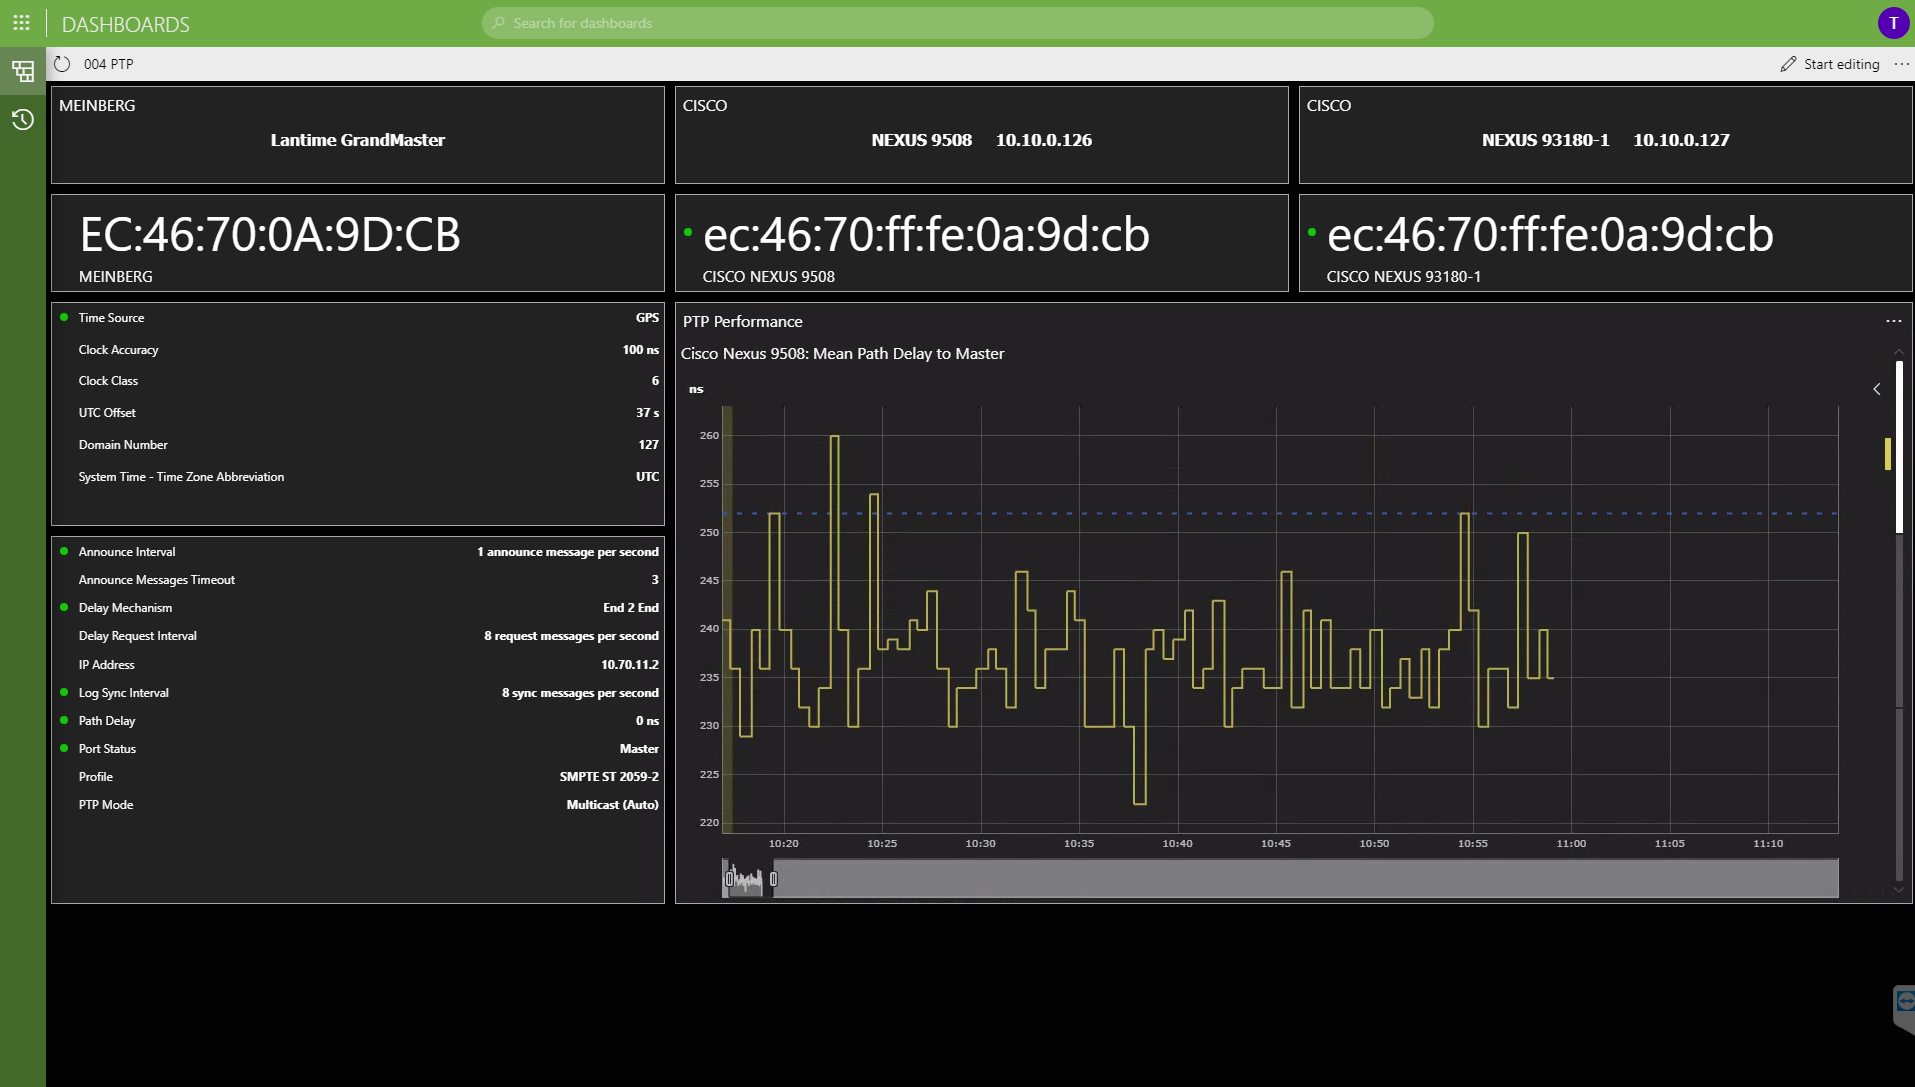Click the CISCO NEXUS 93180-1 clock identity value
1915x1087 pixels.
click(1550, 235)
